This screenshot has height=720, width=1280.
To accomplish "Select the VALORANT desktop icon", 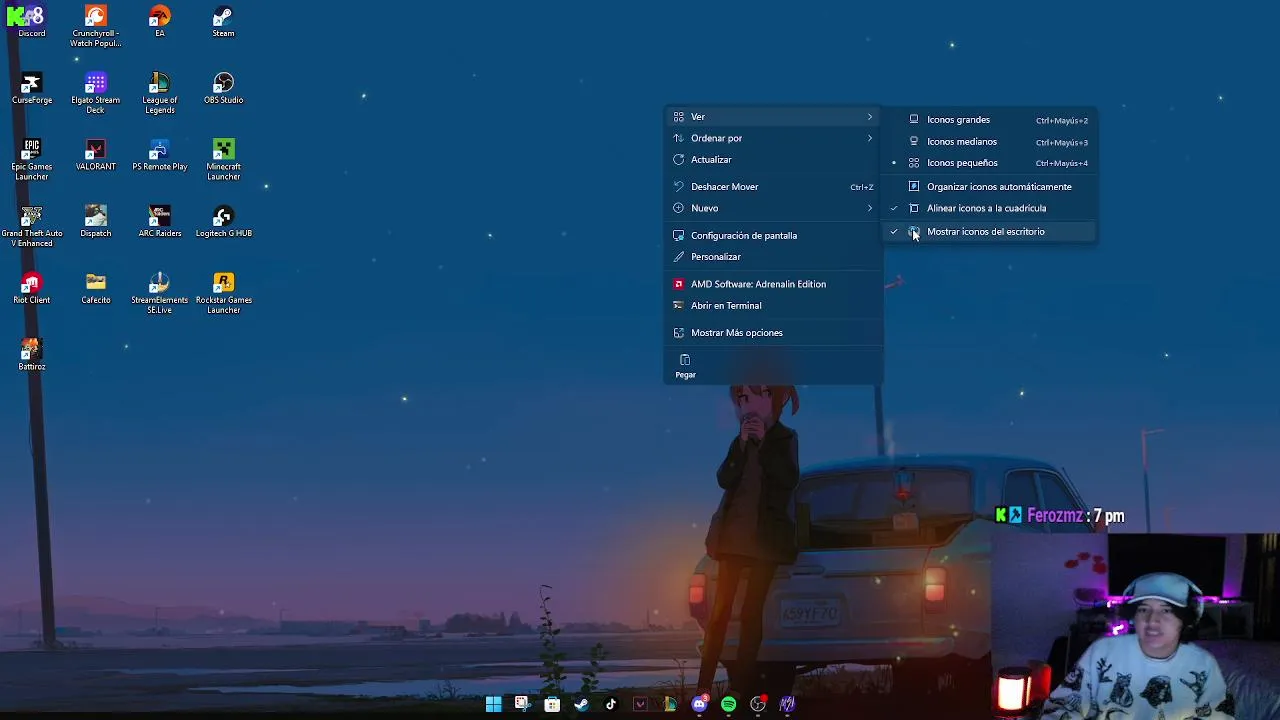I will pyautogui.click(x=96, y=156).
